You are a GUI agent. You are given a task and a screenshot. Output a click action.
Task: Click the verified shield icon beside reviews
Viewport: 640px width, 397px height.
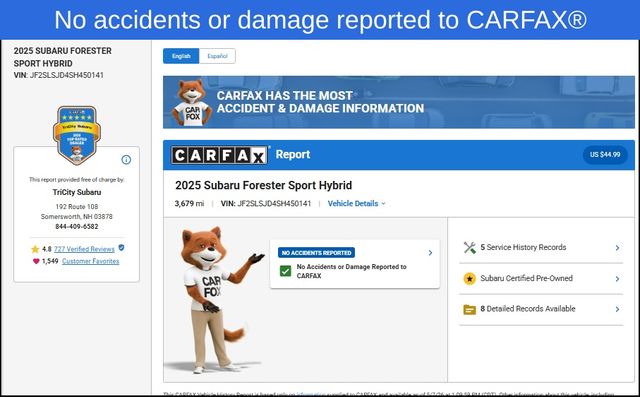(x=121, y=248)
